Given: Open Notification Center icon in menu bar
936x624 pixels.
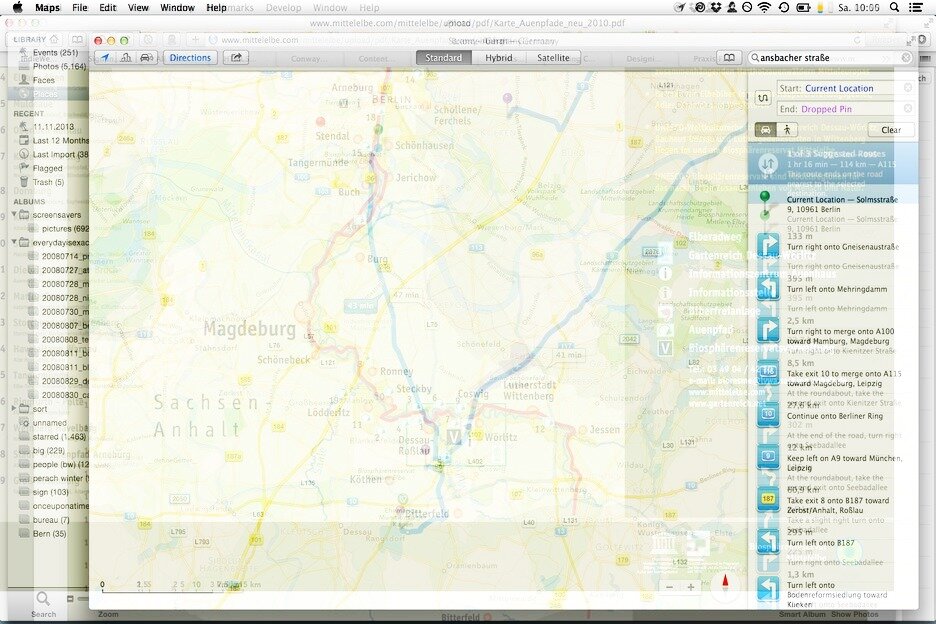Looking at the screenshot, I should point(916,7).
